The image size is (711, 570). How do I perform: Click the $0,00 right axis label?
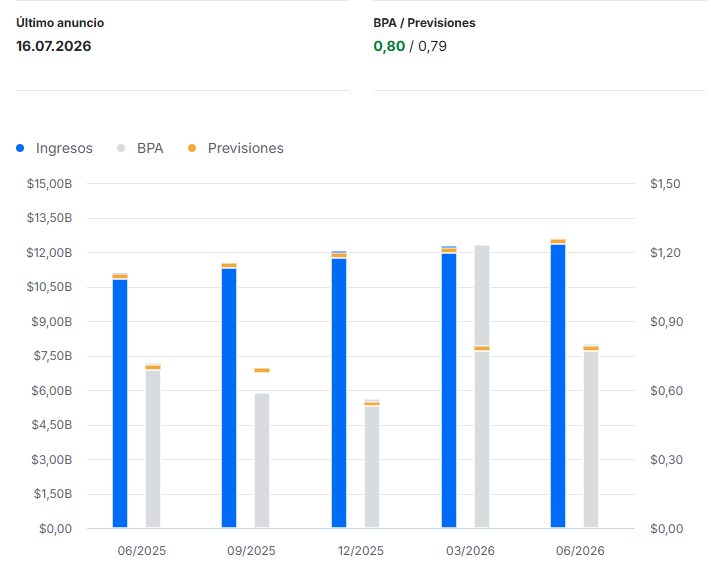pos(666,529)
